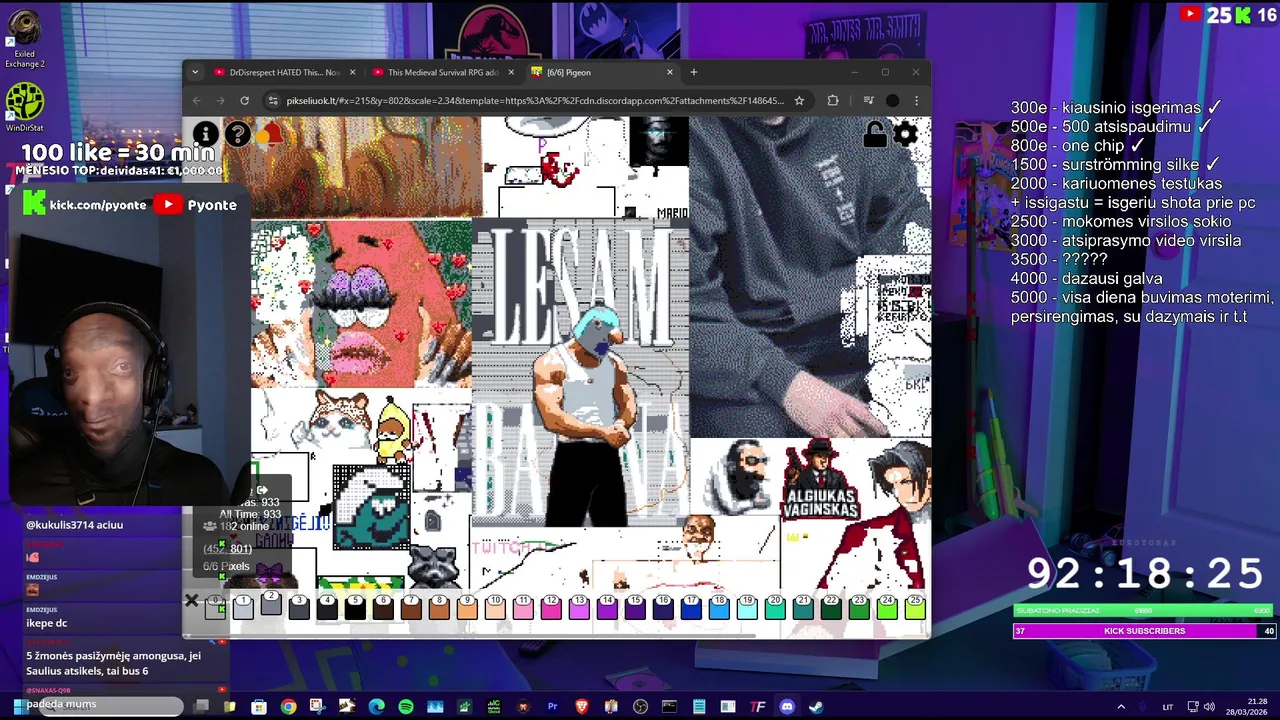This screenshot has height=720, width=1280.
Task: Choose sky blue palette color 18
Action: 719,607
